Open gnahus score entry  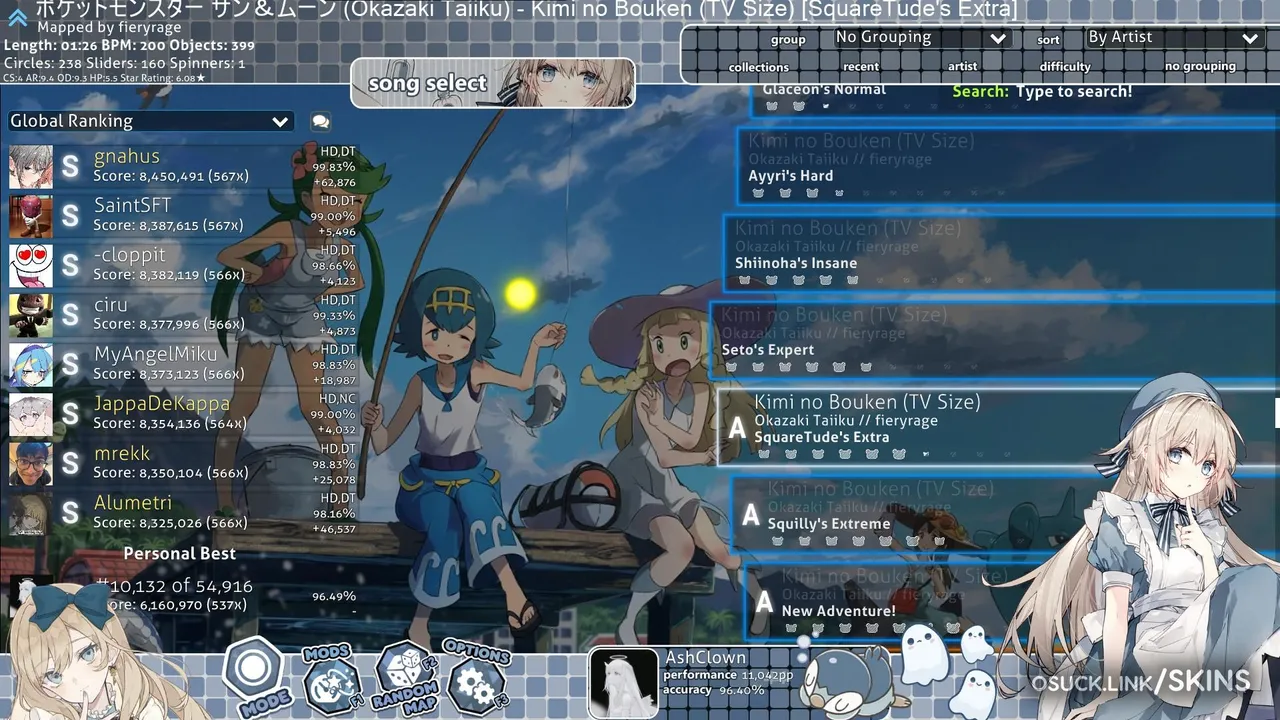182,167
